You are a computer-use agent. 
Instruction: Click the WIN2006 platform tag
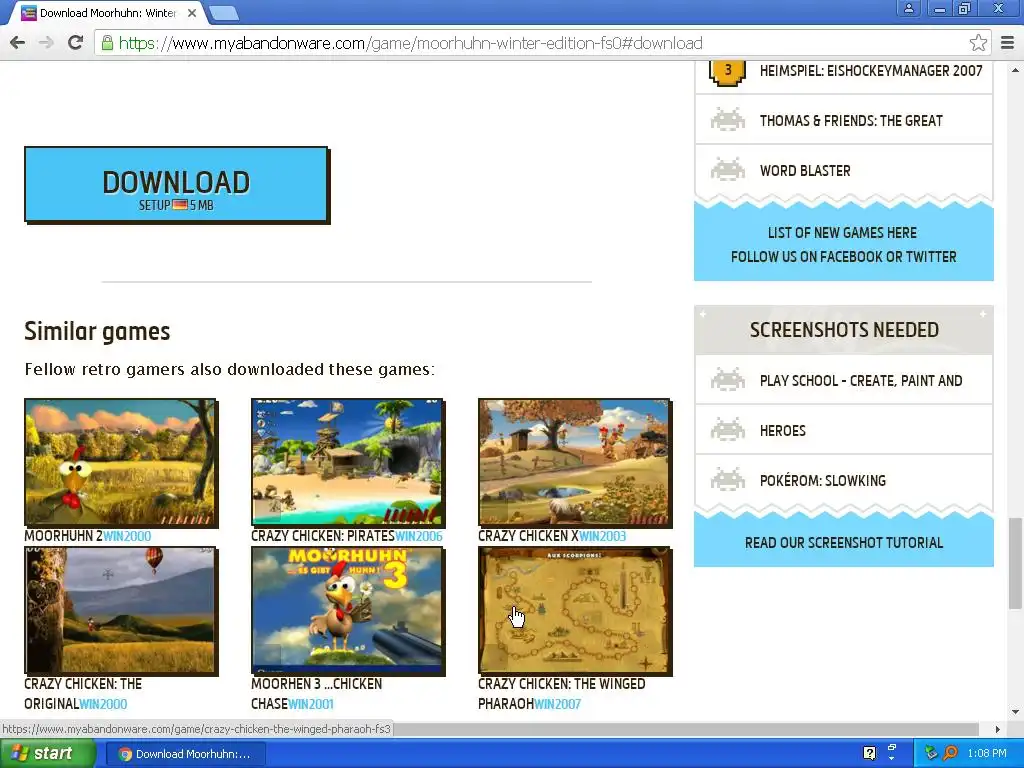pos(419,536)
